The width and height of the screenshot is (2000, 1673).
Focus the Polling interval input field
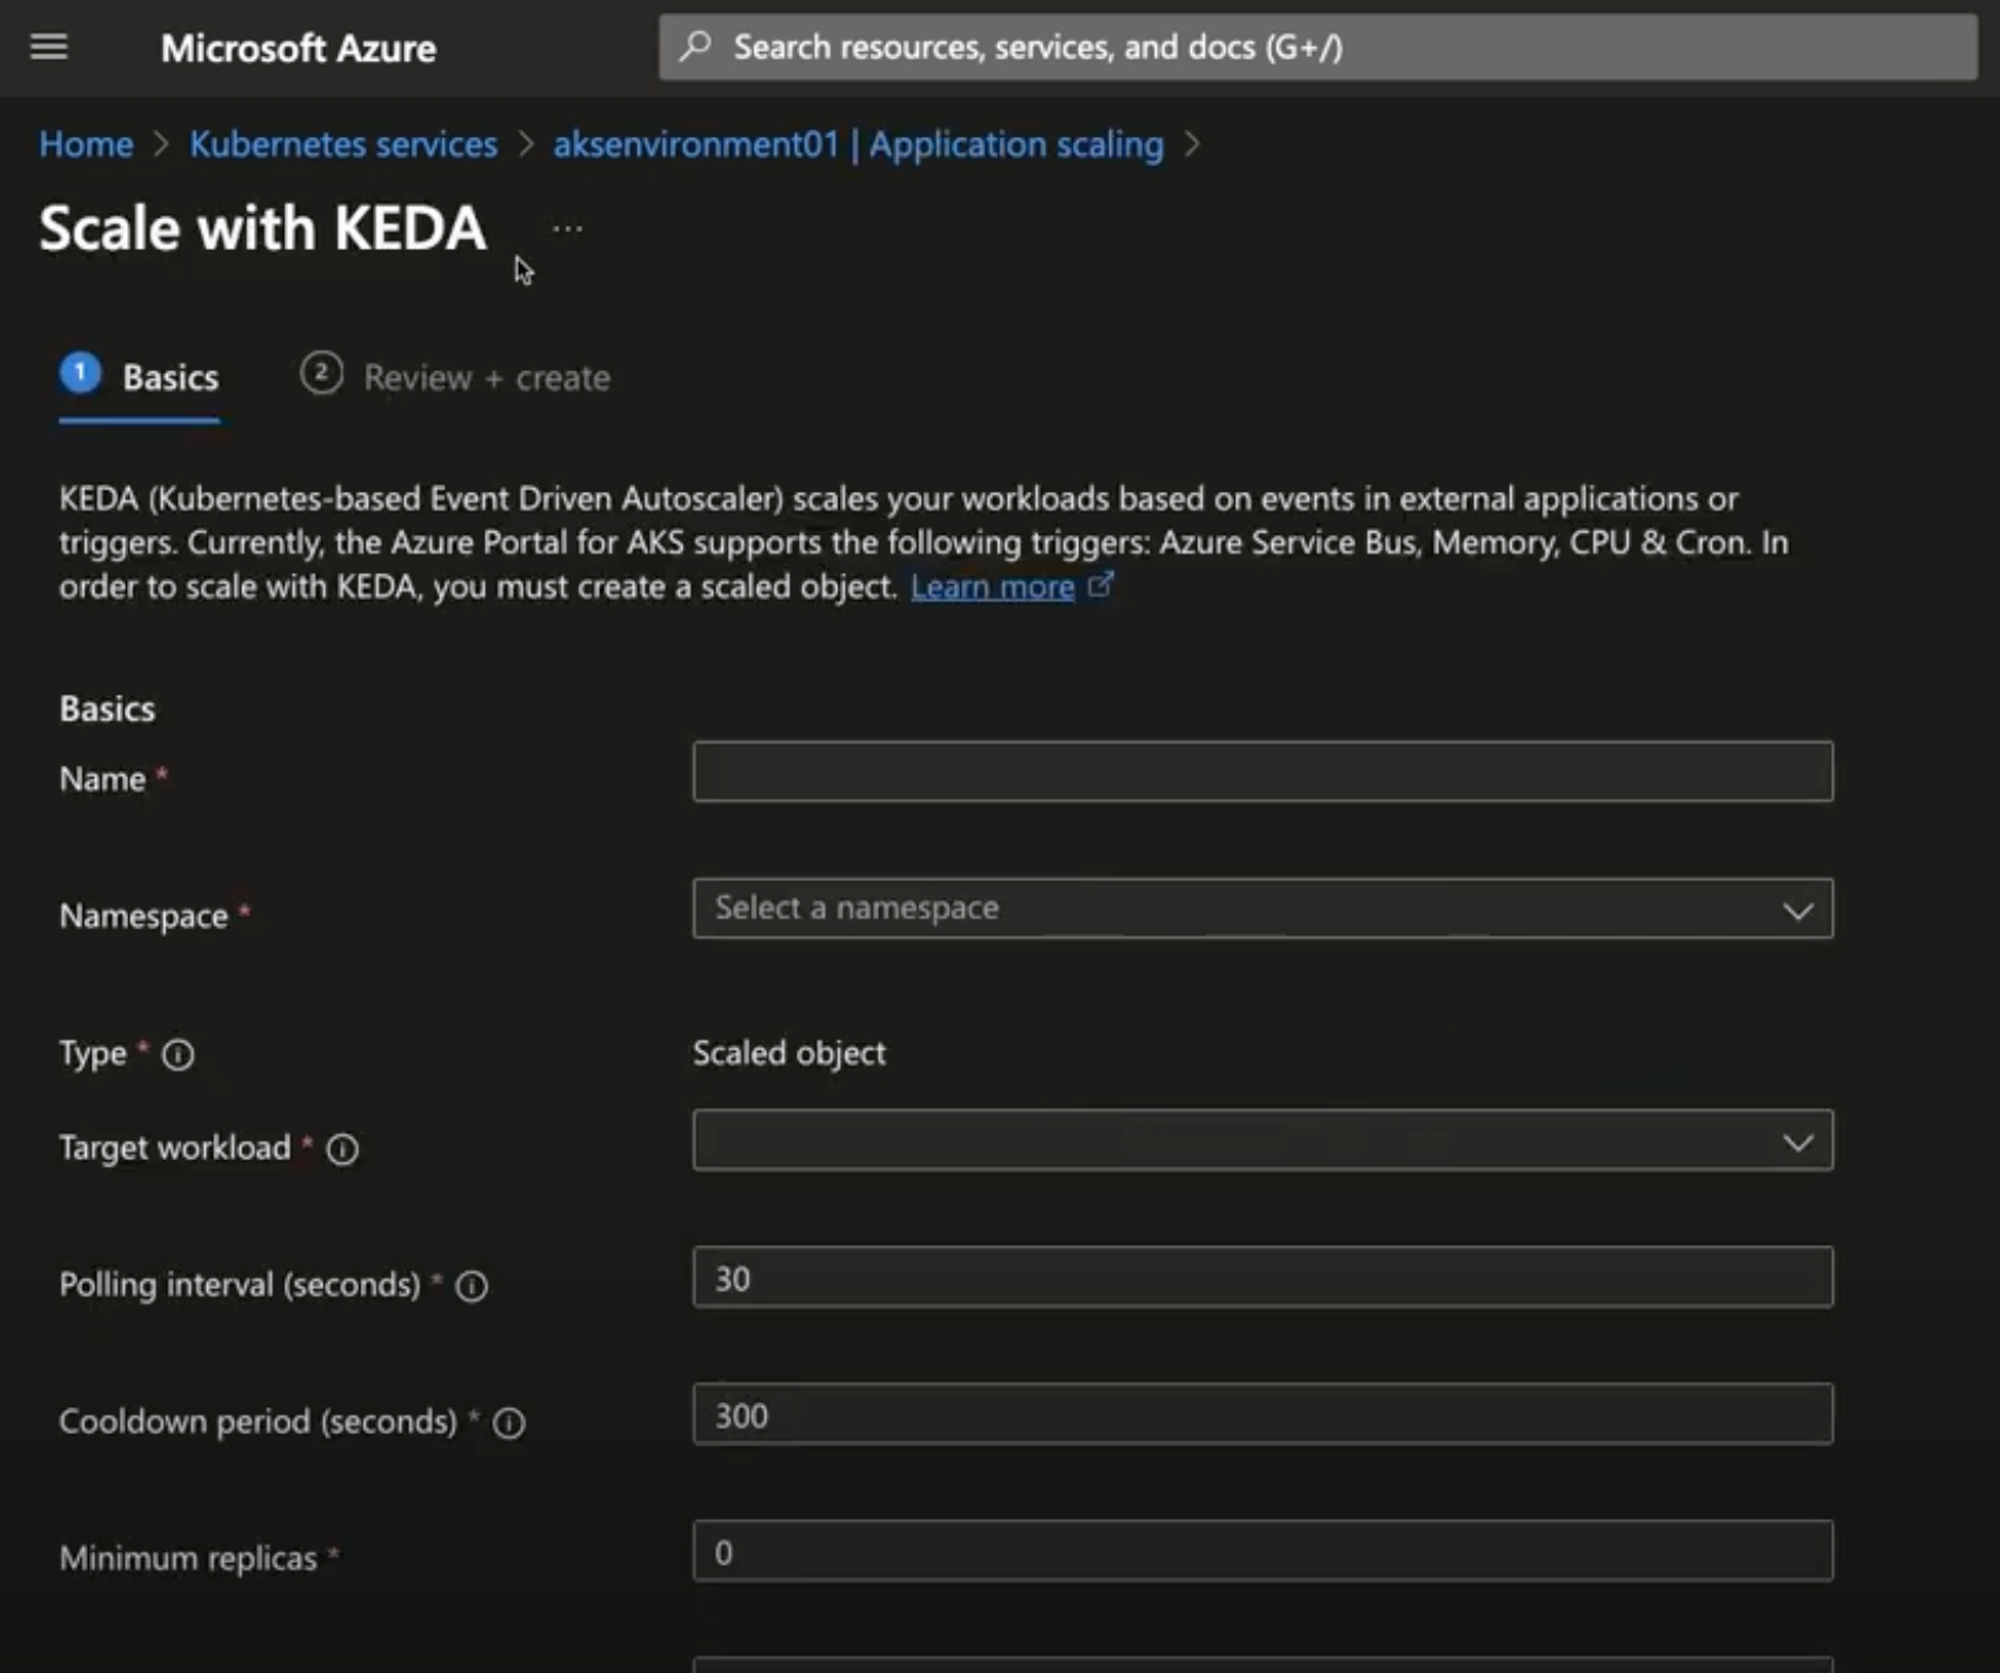pyautogui.click(x=1262, y=1277)
